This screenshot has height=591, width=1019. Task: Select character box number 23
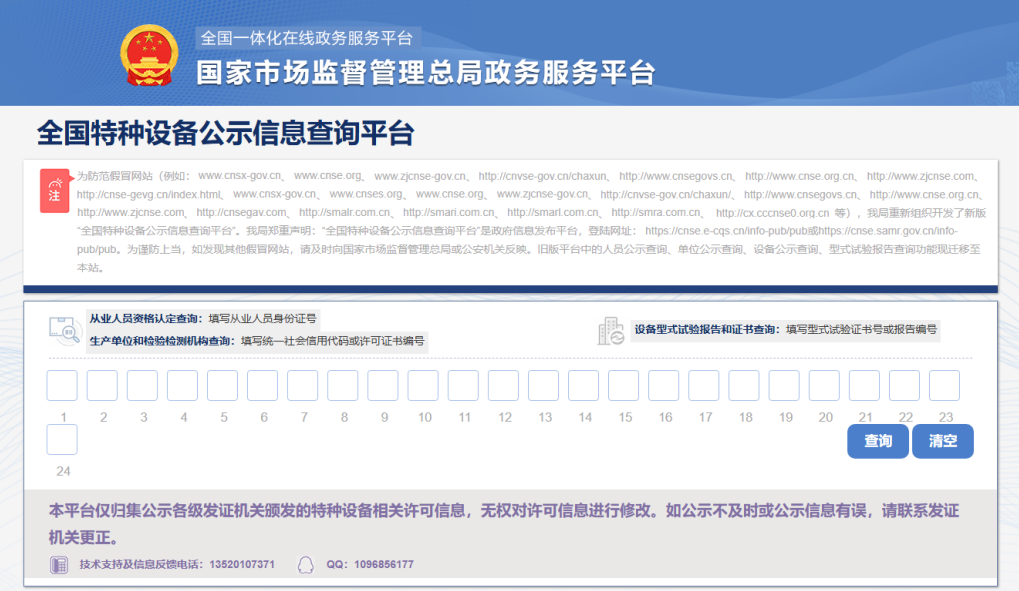pos(944,386)
